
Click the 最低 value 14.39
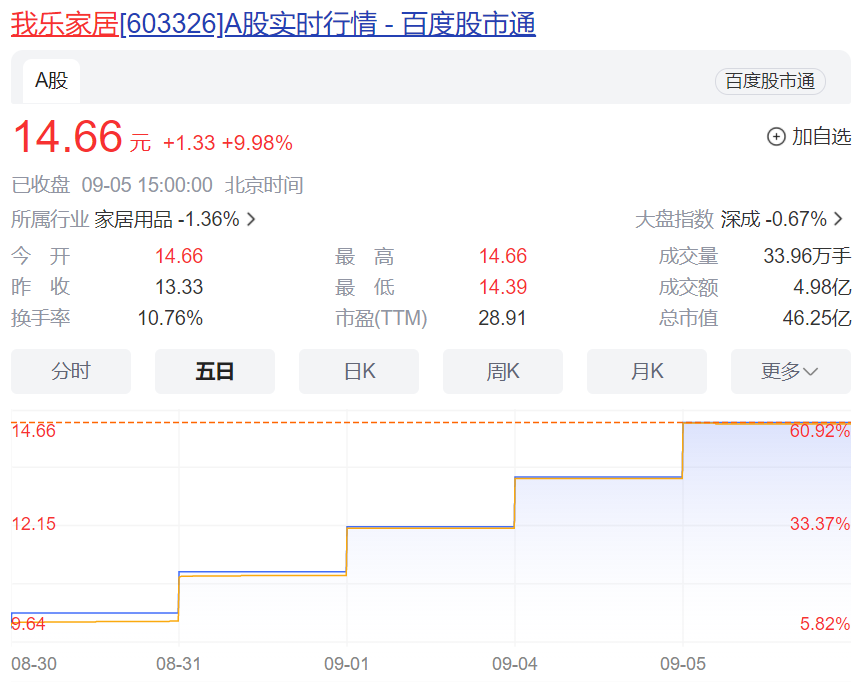coord(503,287)
